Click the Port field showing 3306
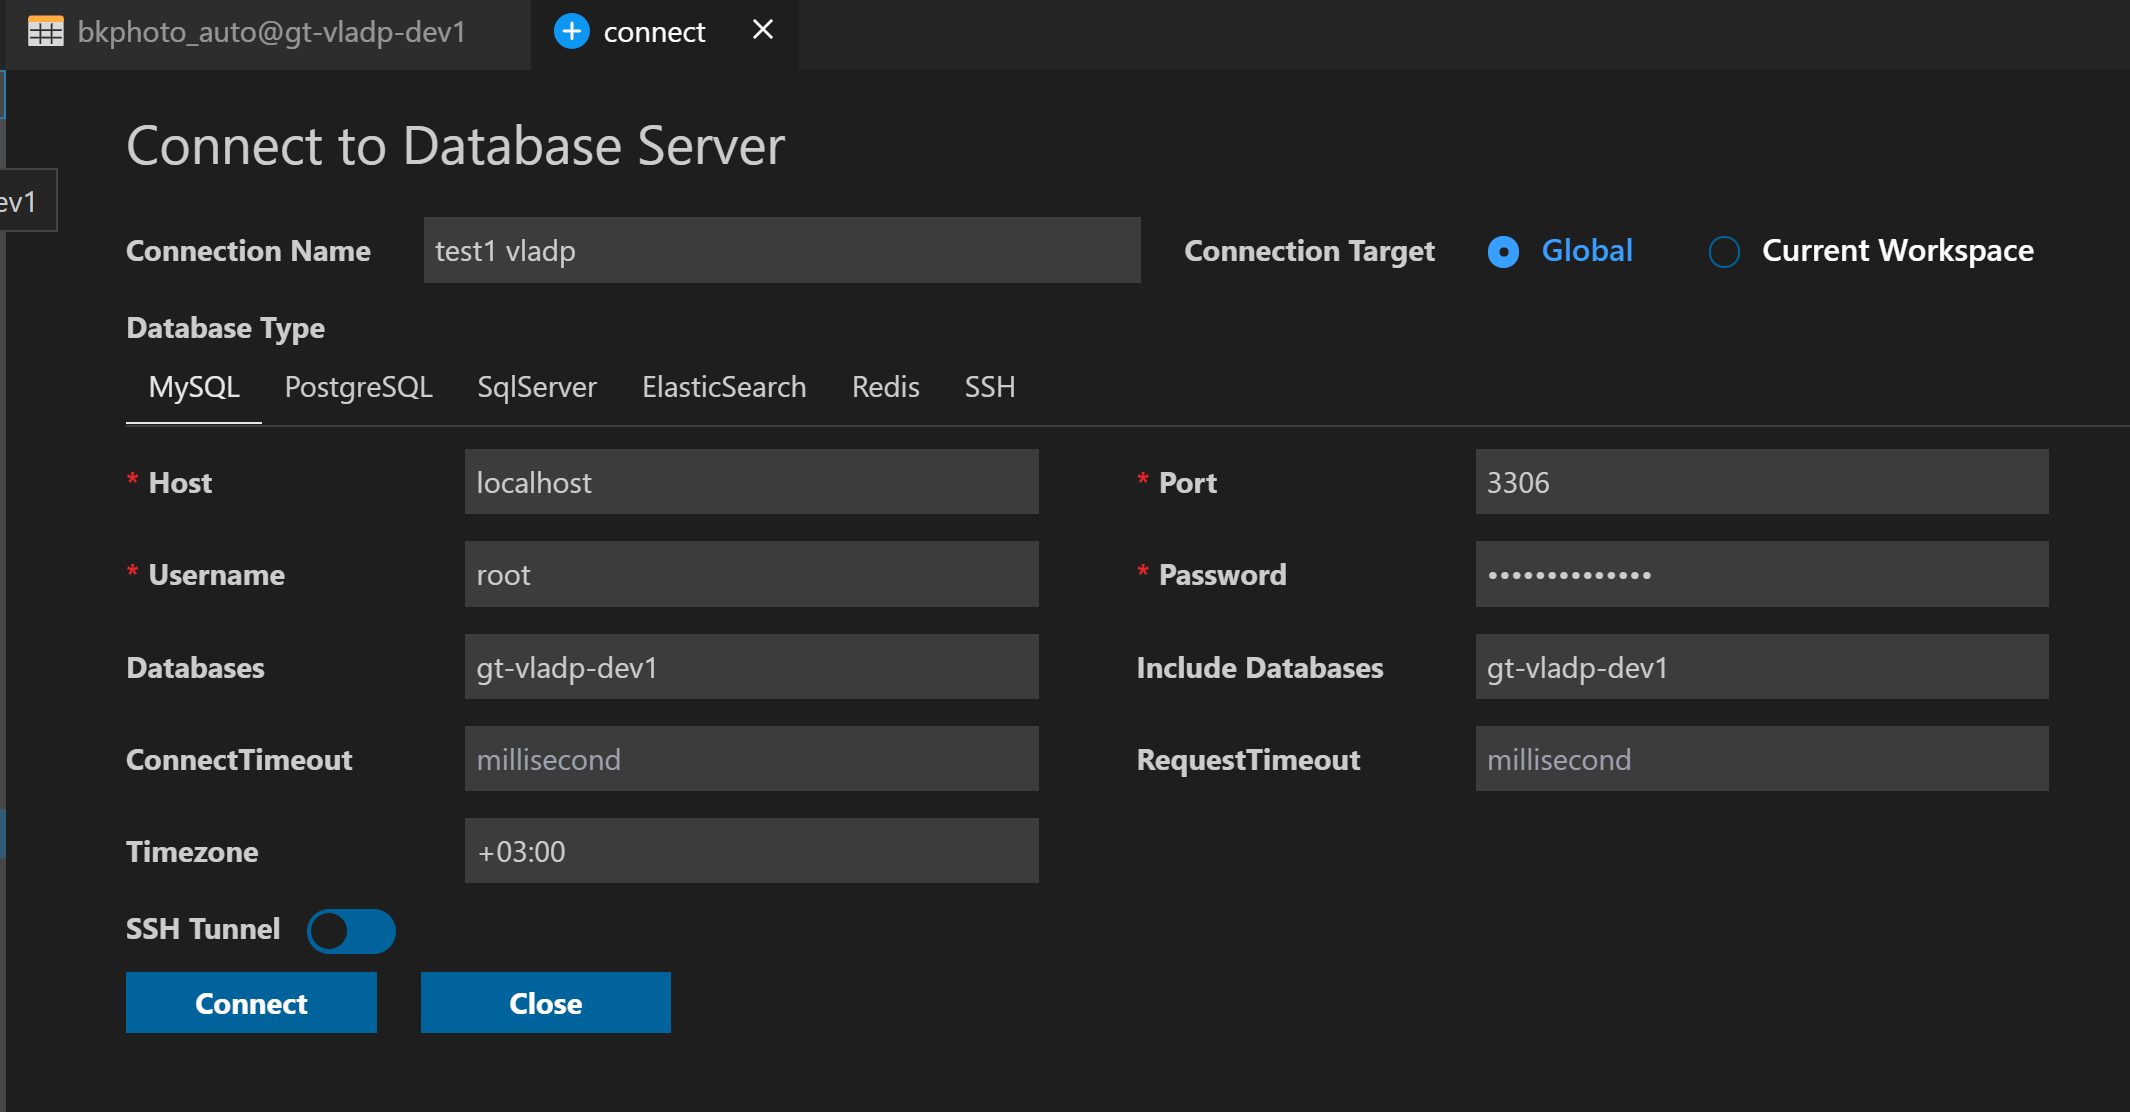 [1761, 481]
